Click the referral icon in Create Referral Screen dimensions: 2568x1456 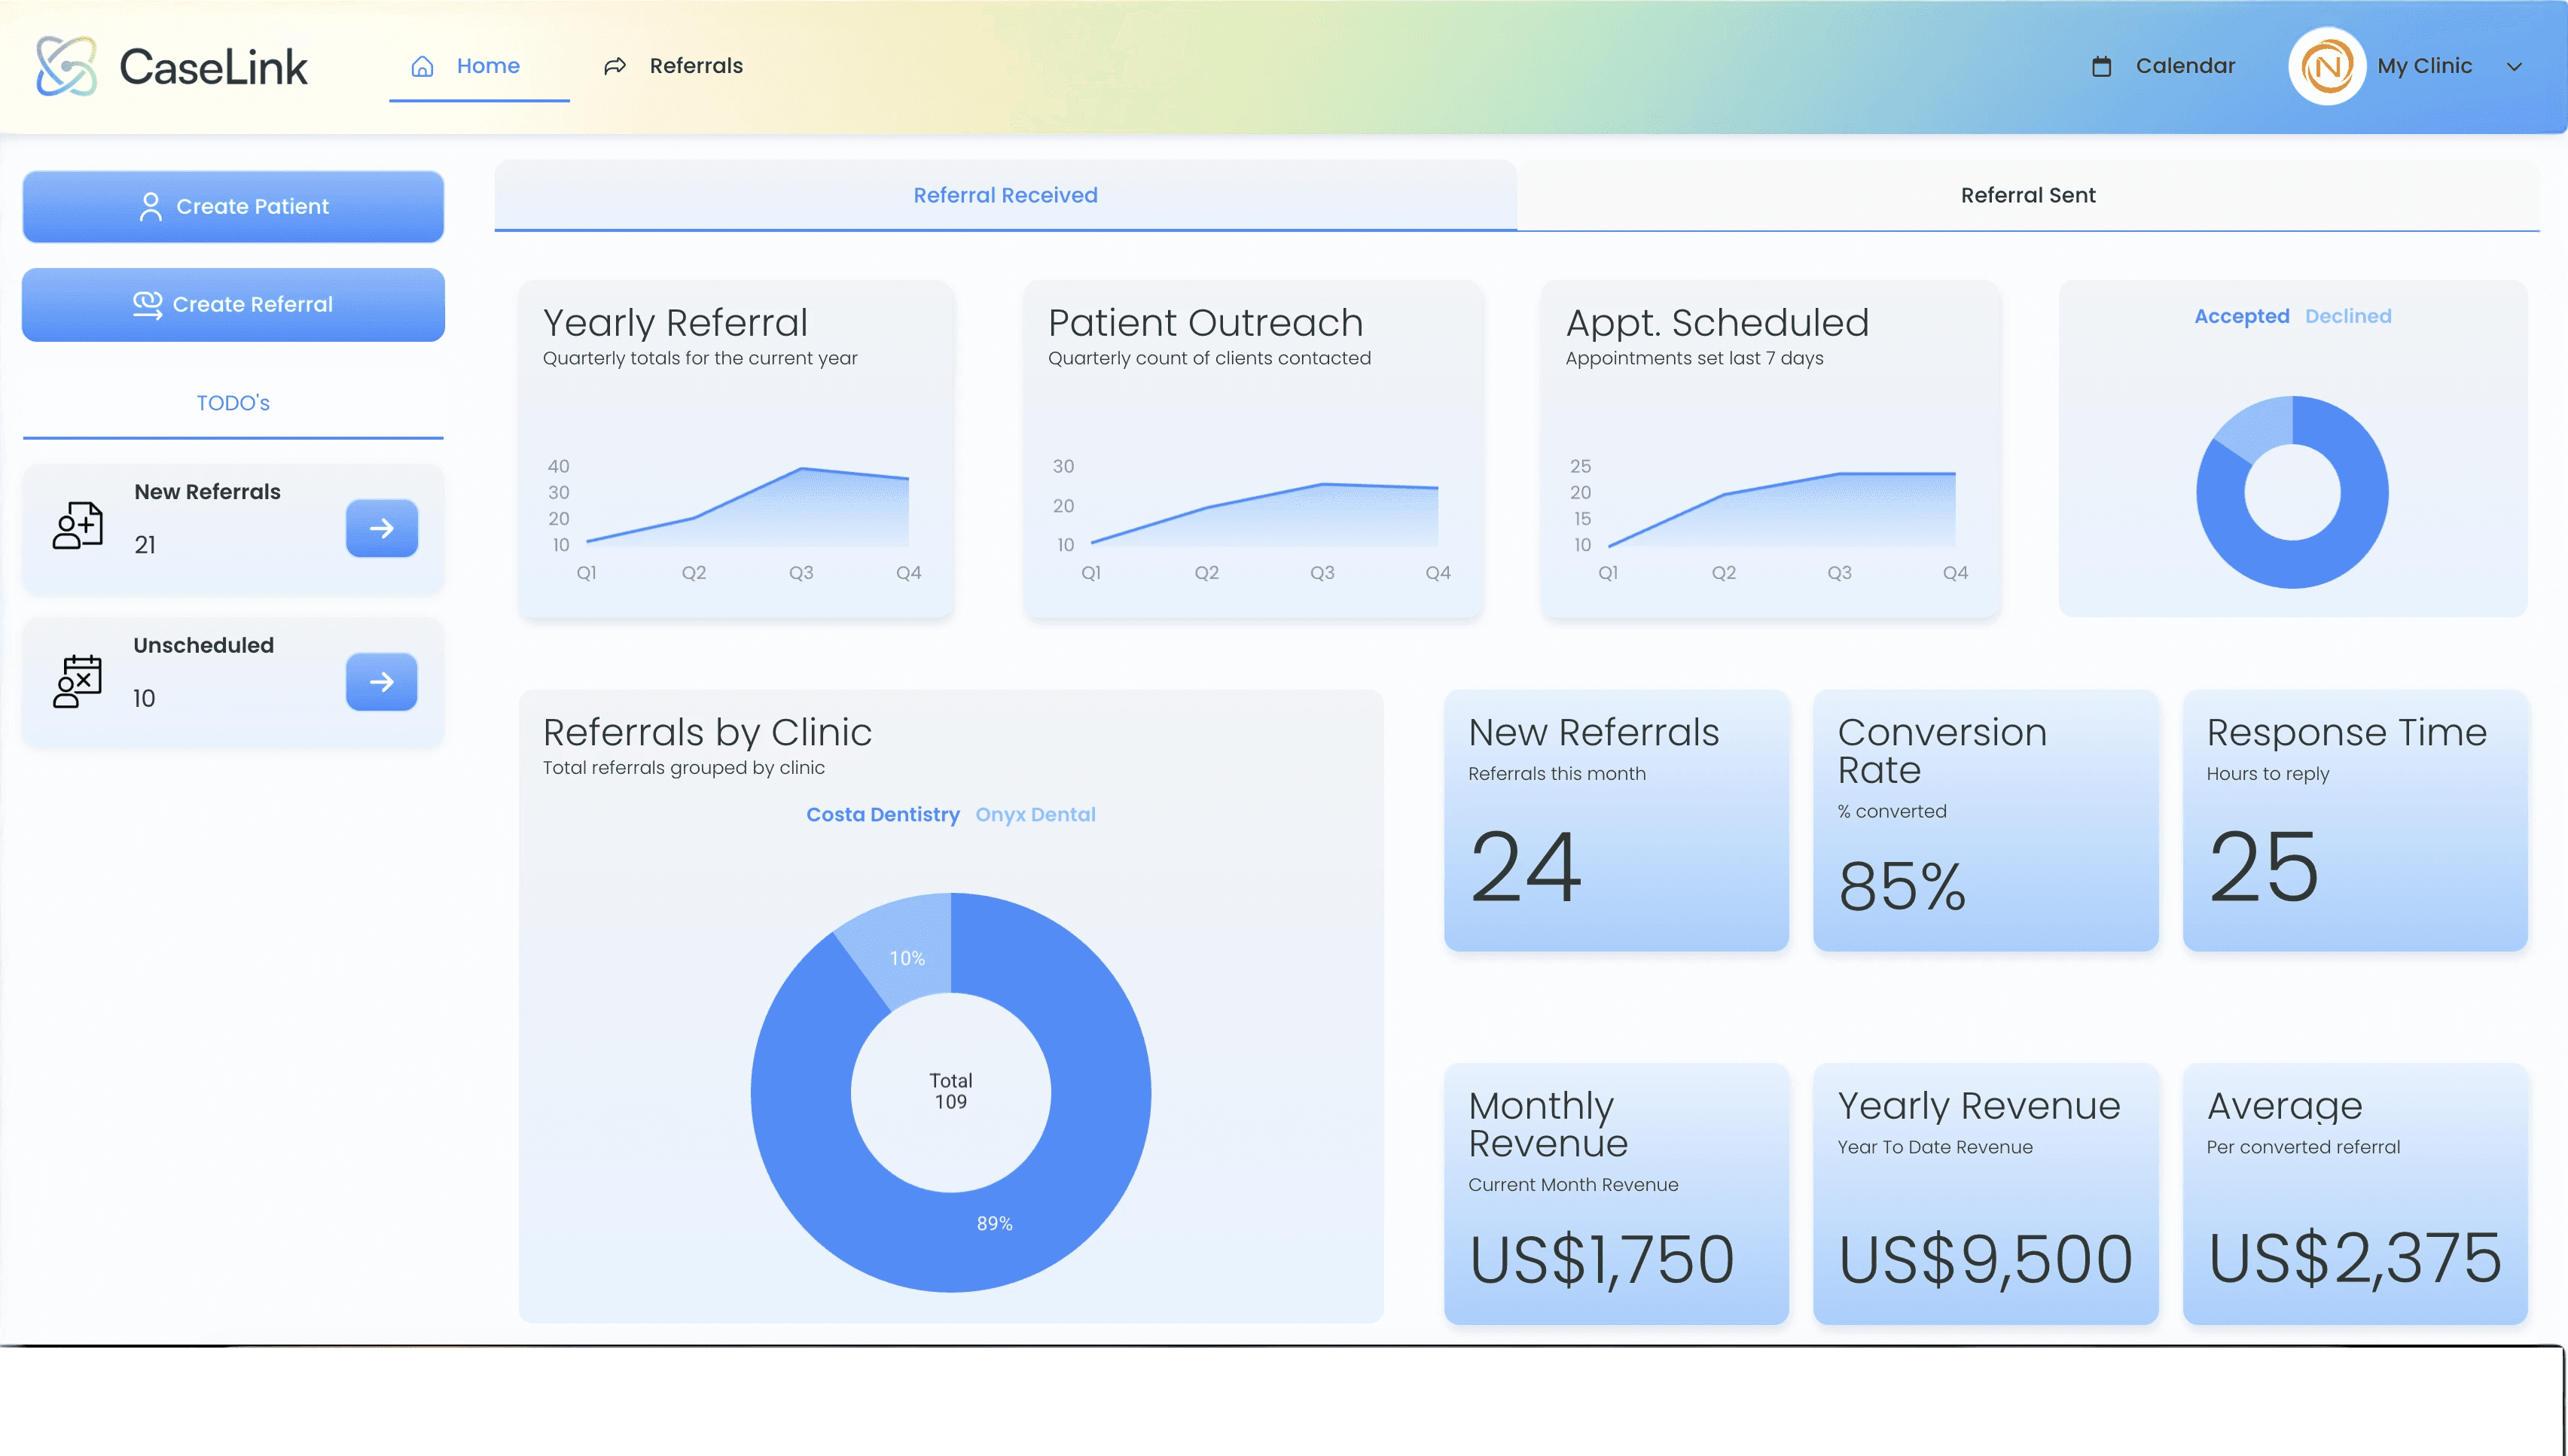tap(148, 304)
